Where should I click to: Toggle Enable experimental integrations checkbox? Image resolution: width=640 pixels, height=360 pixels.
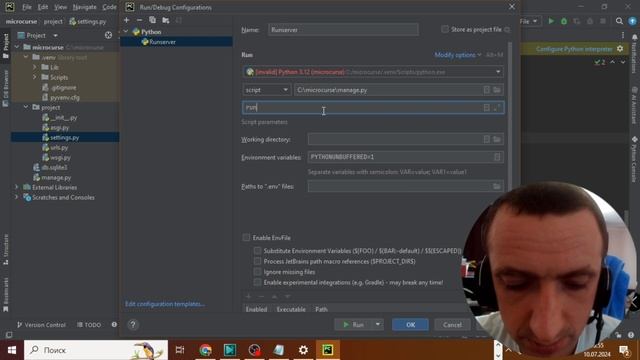pos(257,282)
